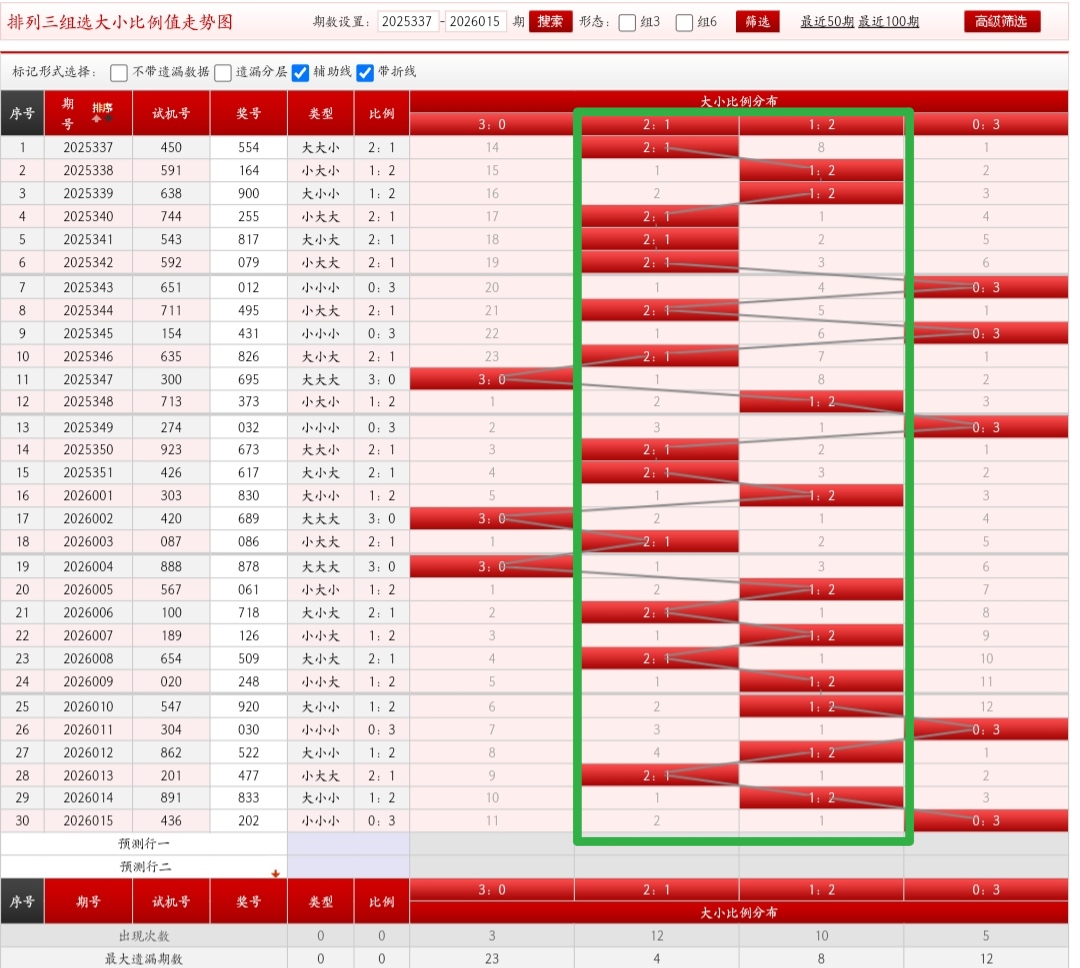Click the orange down arrow below 奖号 column
The width and height of the screenshot is (1080, 968).
[275, 873]
